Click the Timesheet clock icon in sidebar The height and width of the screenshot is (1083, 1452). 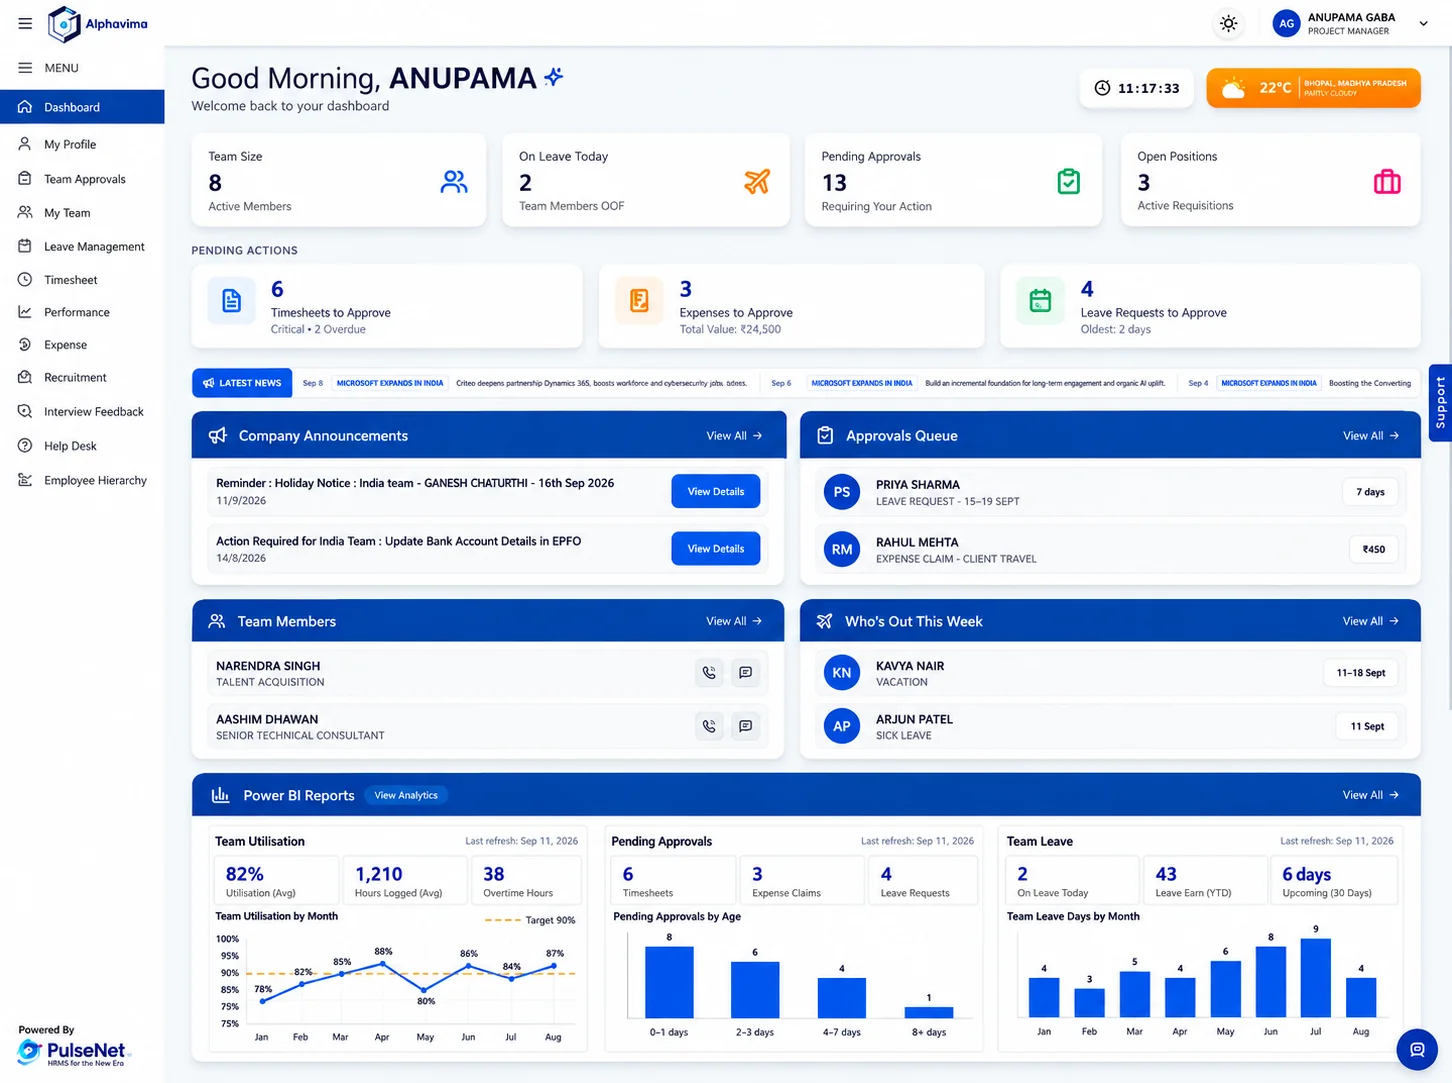[x=25, y=280]
